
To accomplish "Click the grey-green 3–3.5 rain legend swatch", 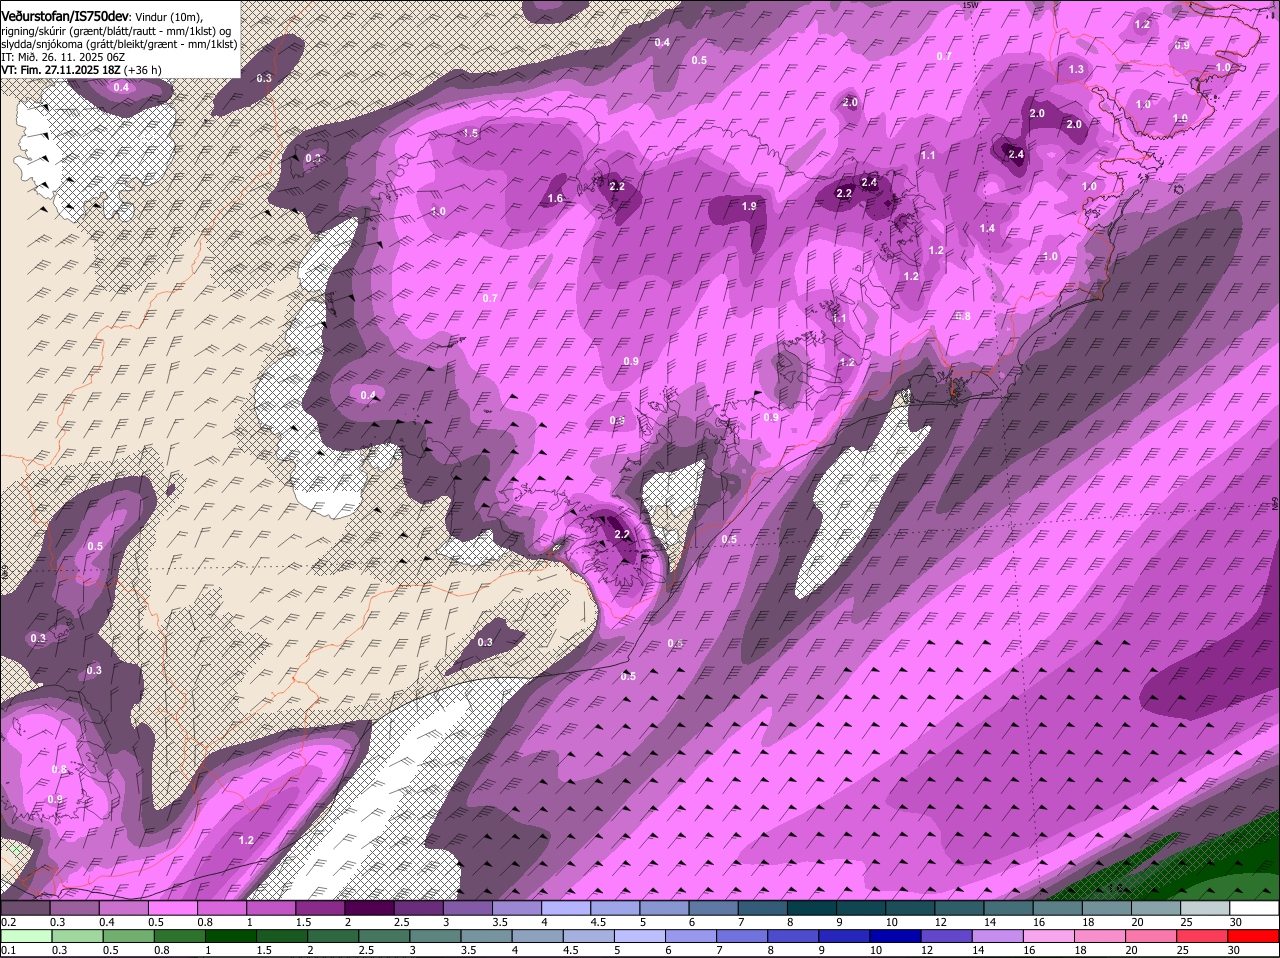I will [x=437, y=936].
